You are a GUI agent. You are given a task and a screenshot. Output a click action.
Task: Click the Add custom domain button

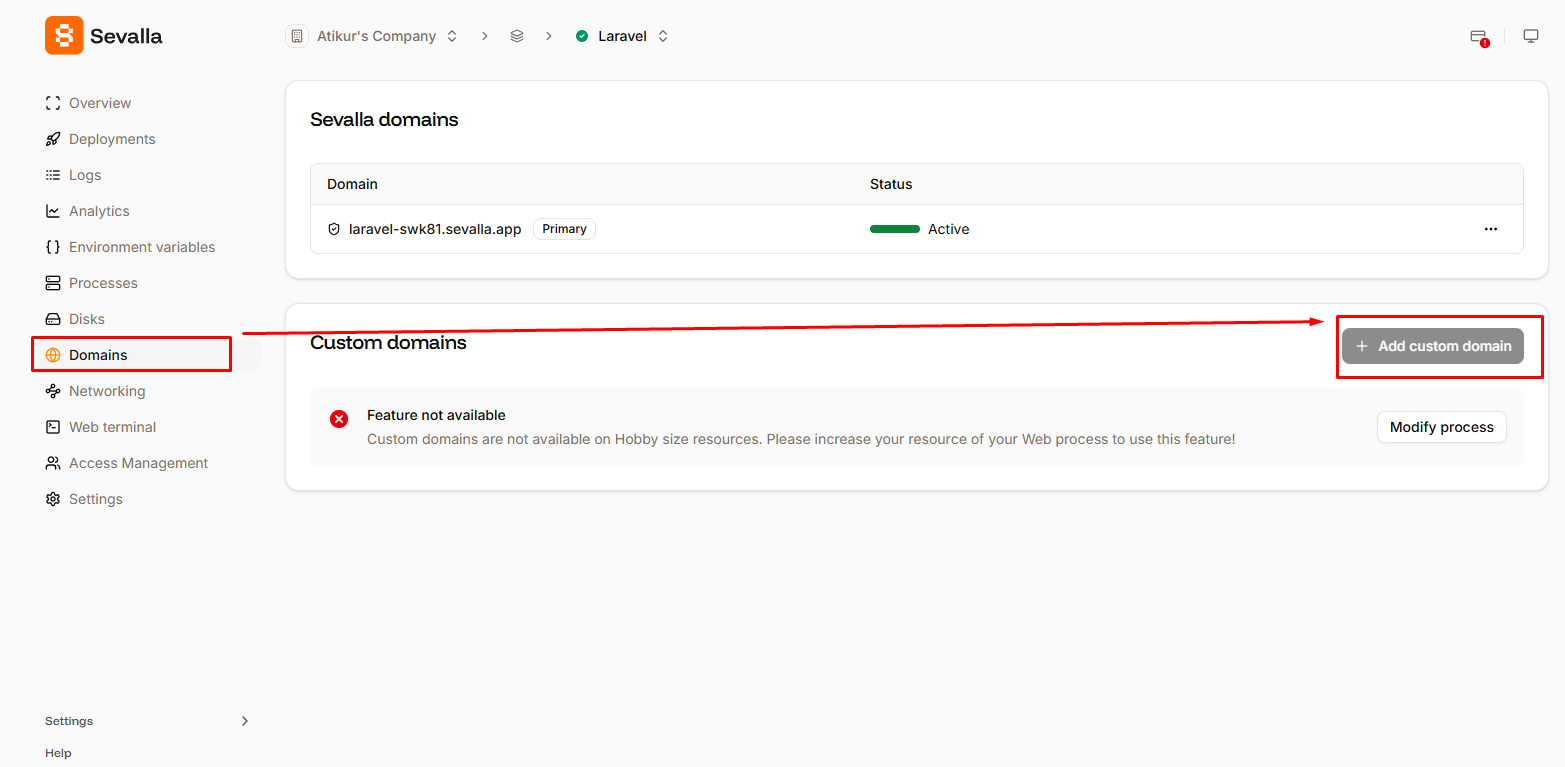click(x=1432, y=346)
